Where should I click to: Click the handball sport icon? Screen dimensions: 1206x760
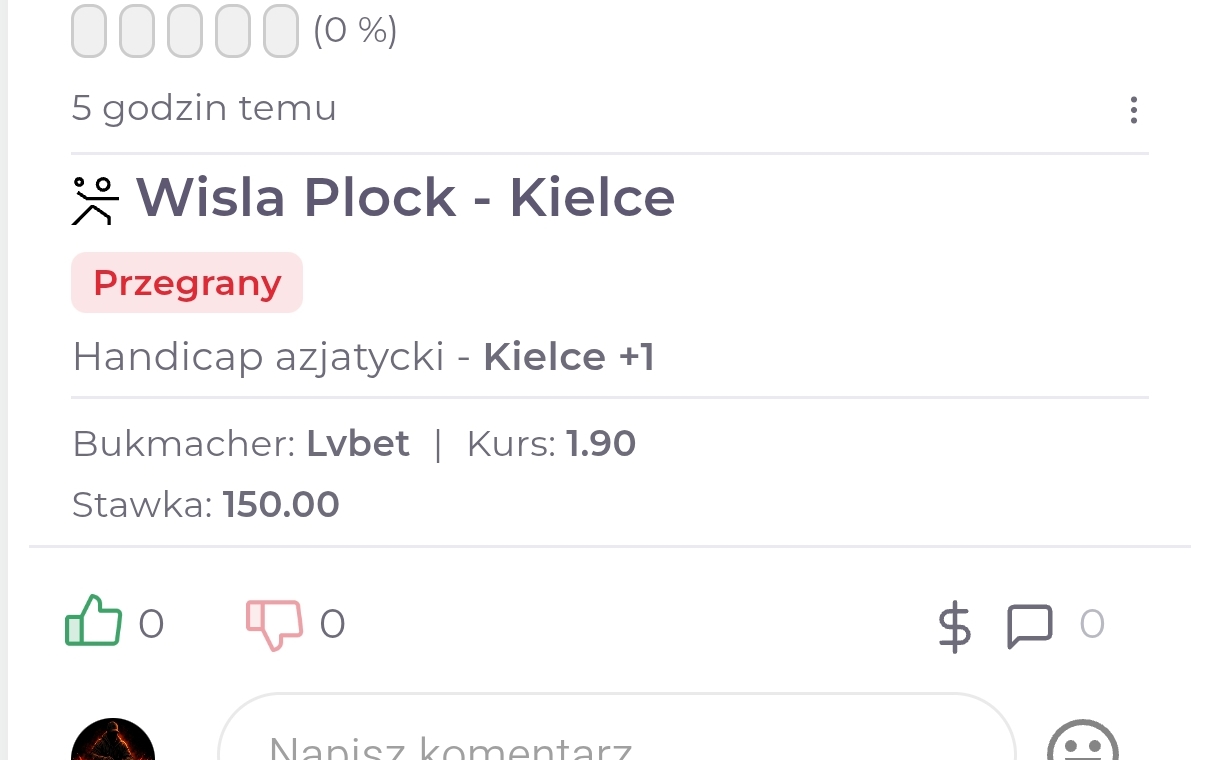click(x=95, y=199)
